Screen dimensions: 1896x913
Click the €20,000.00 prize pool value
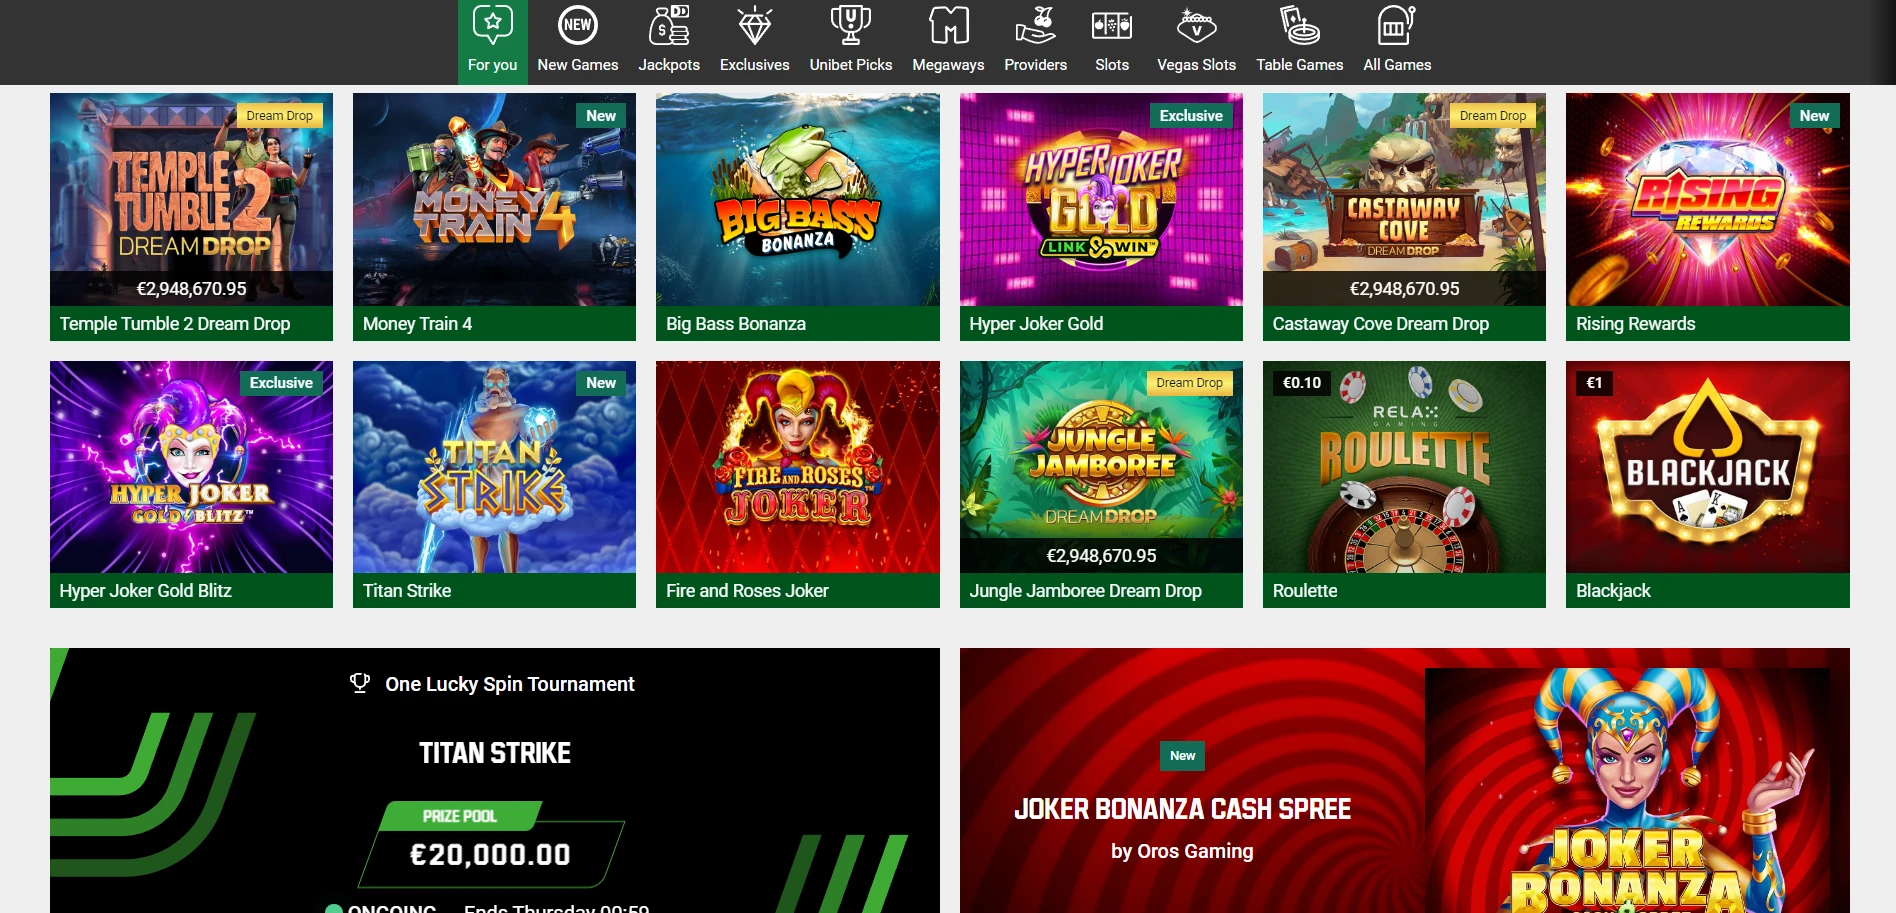490,855
